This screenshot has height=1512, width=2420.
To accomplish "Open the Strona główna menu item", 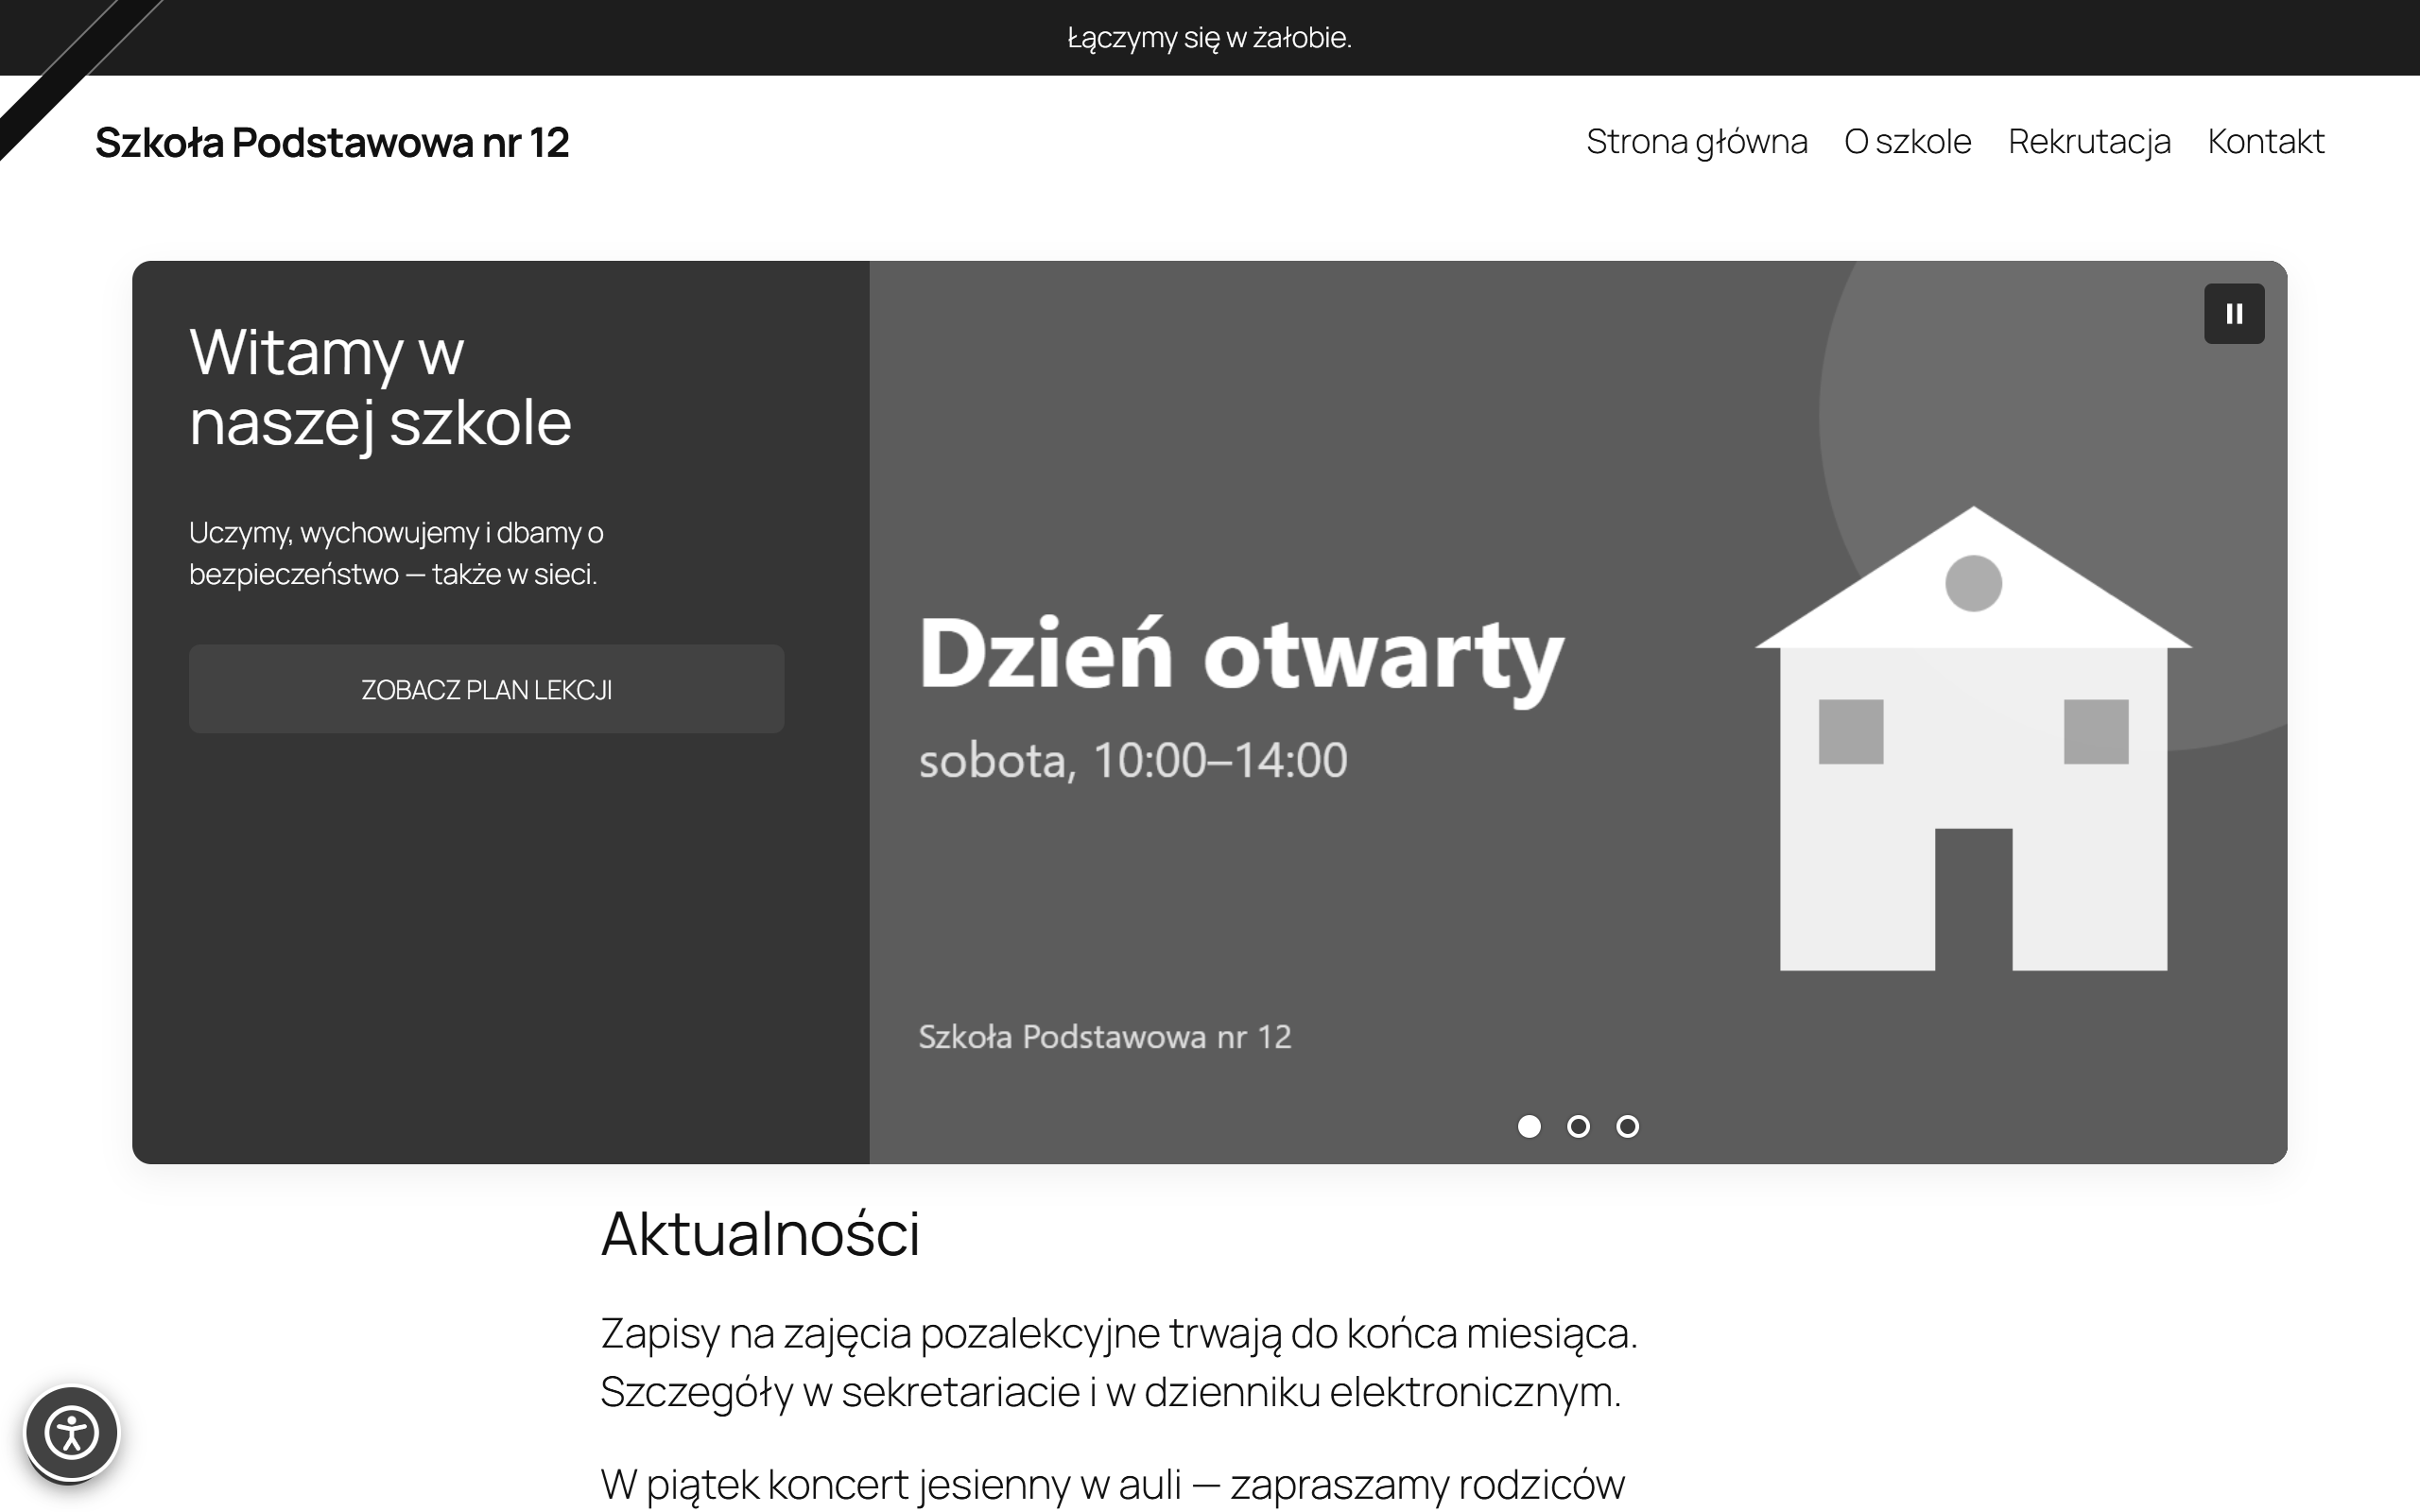I will point(1697,142).
